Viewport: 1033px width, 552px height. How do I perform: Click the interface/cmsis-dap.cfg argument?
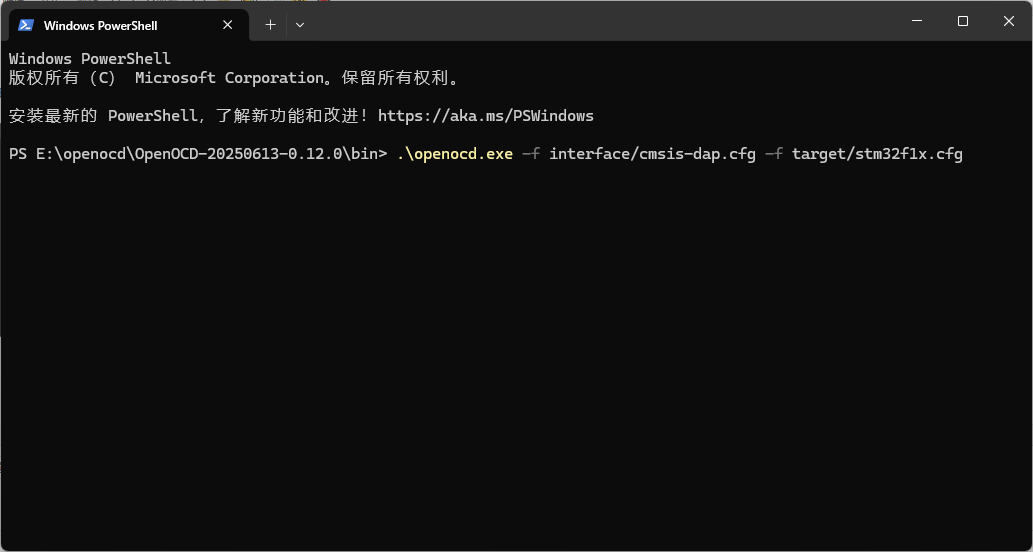652,154
